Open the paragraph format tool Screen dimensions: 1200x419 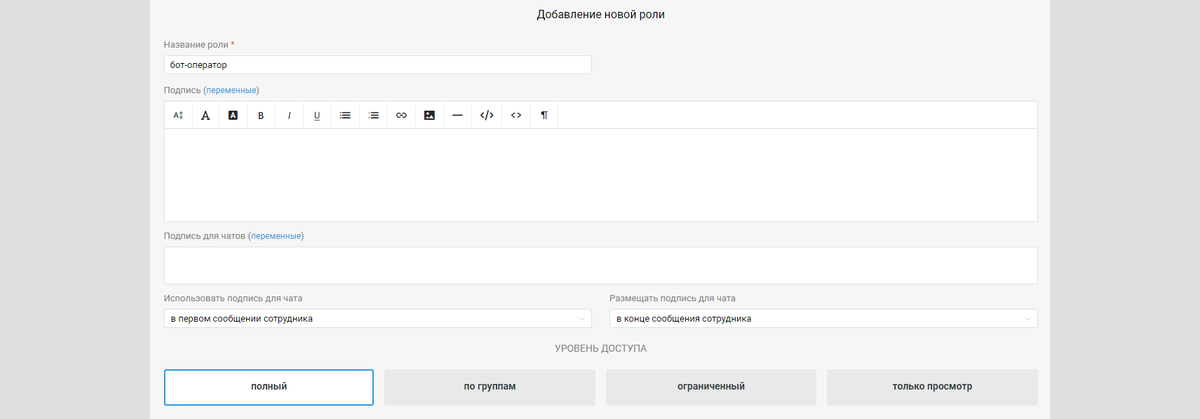click(x=544, y=115)
